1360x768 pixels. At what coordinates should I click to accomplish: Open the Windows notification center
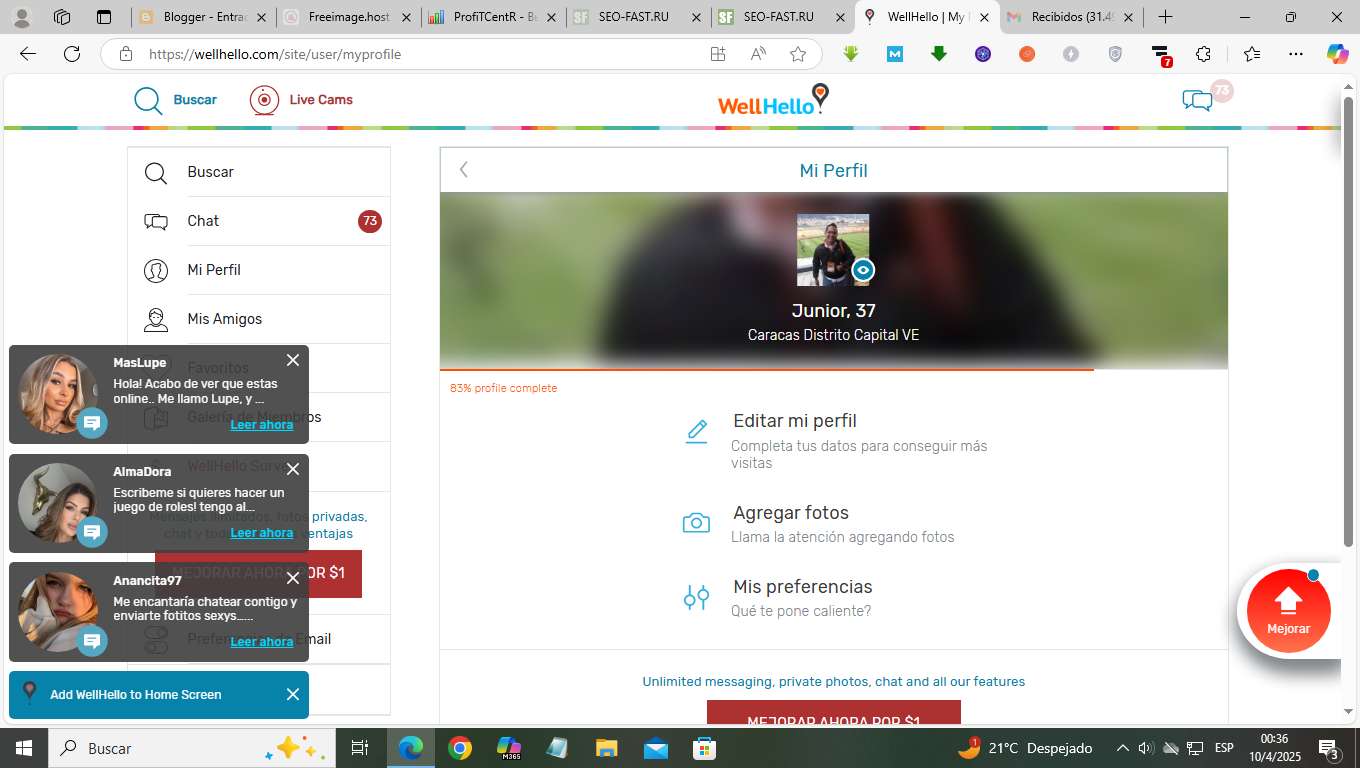(x=1329, y=748)
